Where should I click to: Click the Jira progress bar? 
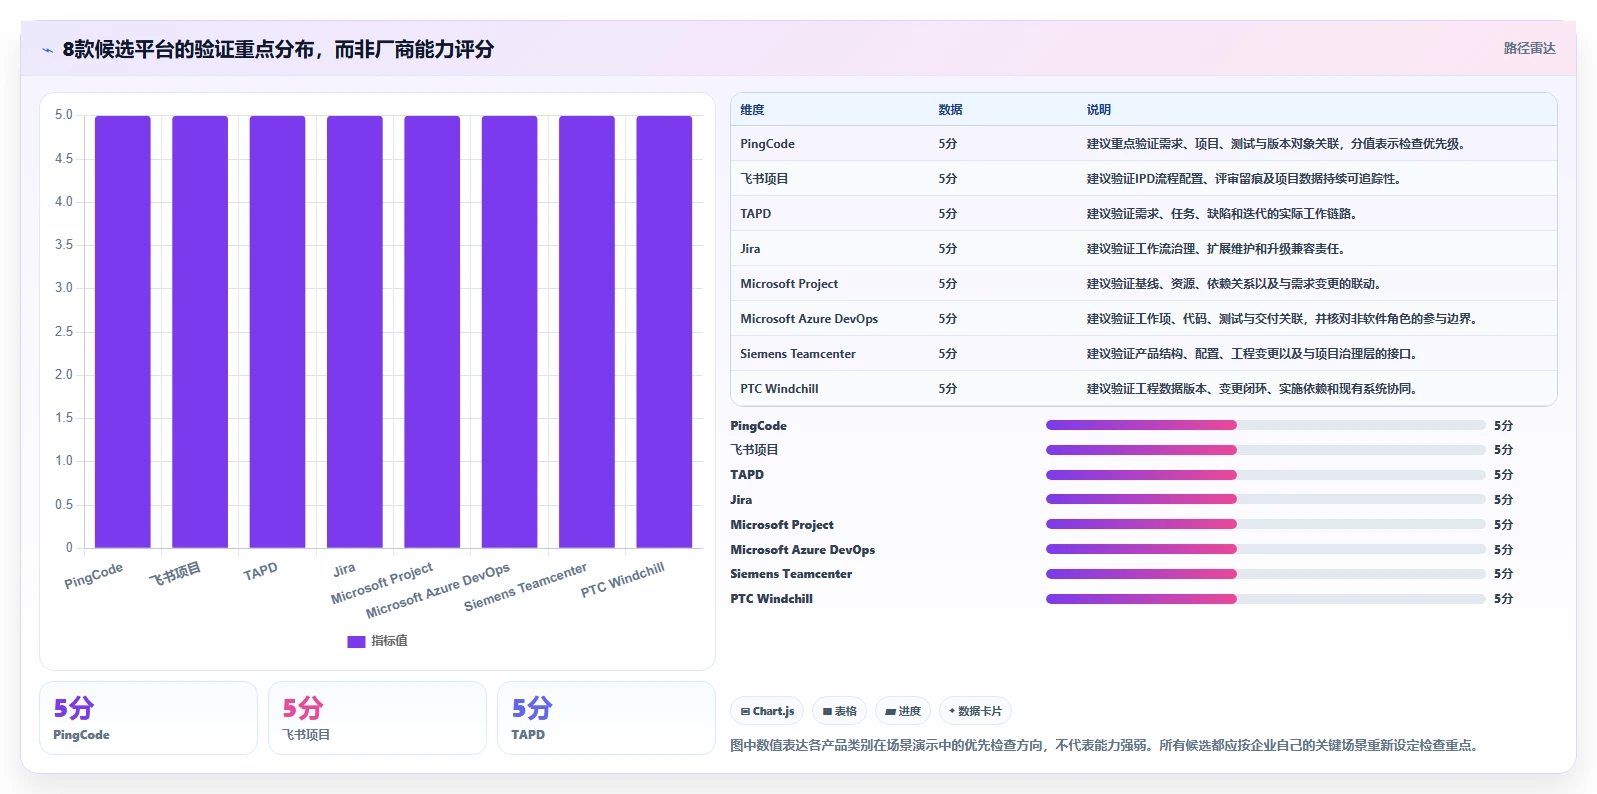click(x=1265, y=499)
